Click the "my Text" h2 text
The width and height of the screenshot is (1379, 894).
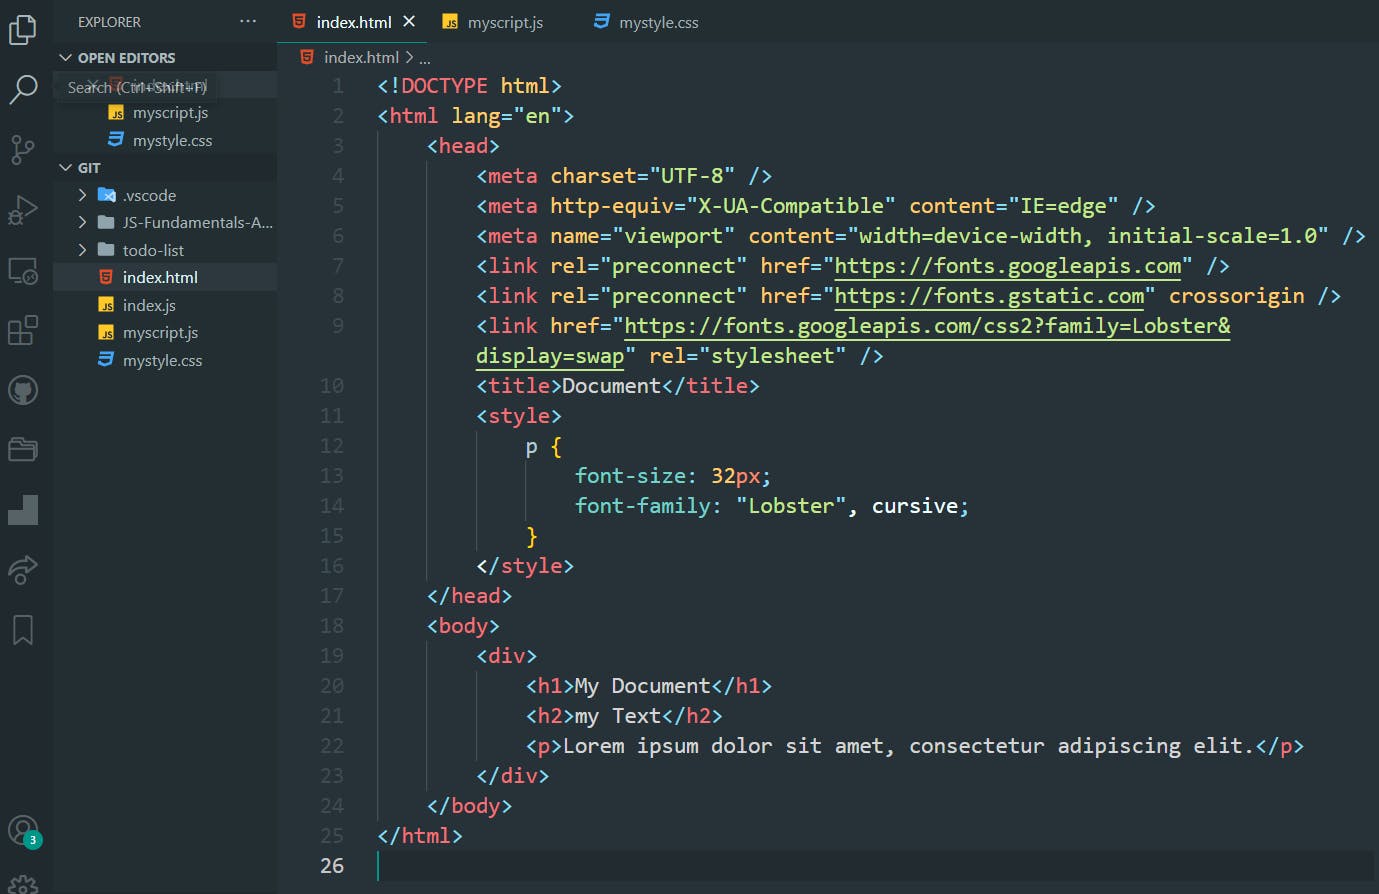(617, 716)
